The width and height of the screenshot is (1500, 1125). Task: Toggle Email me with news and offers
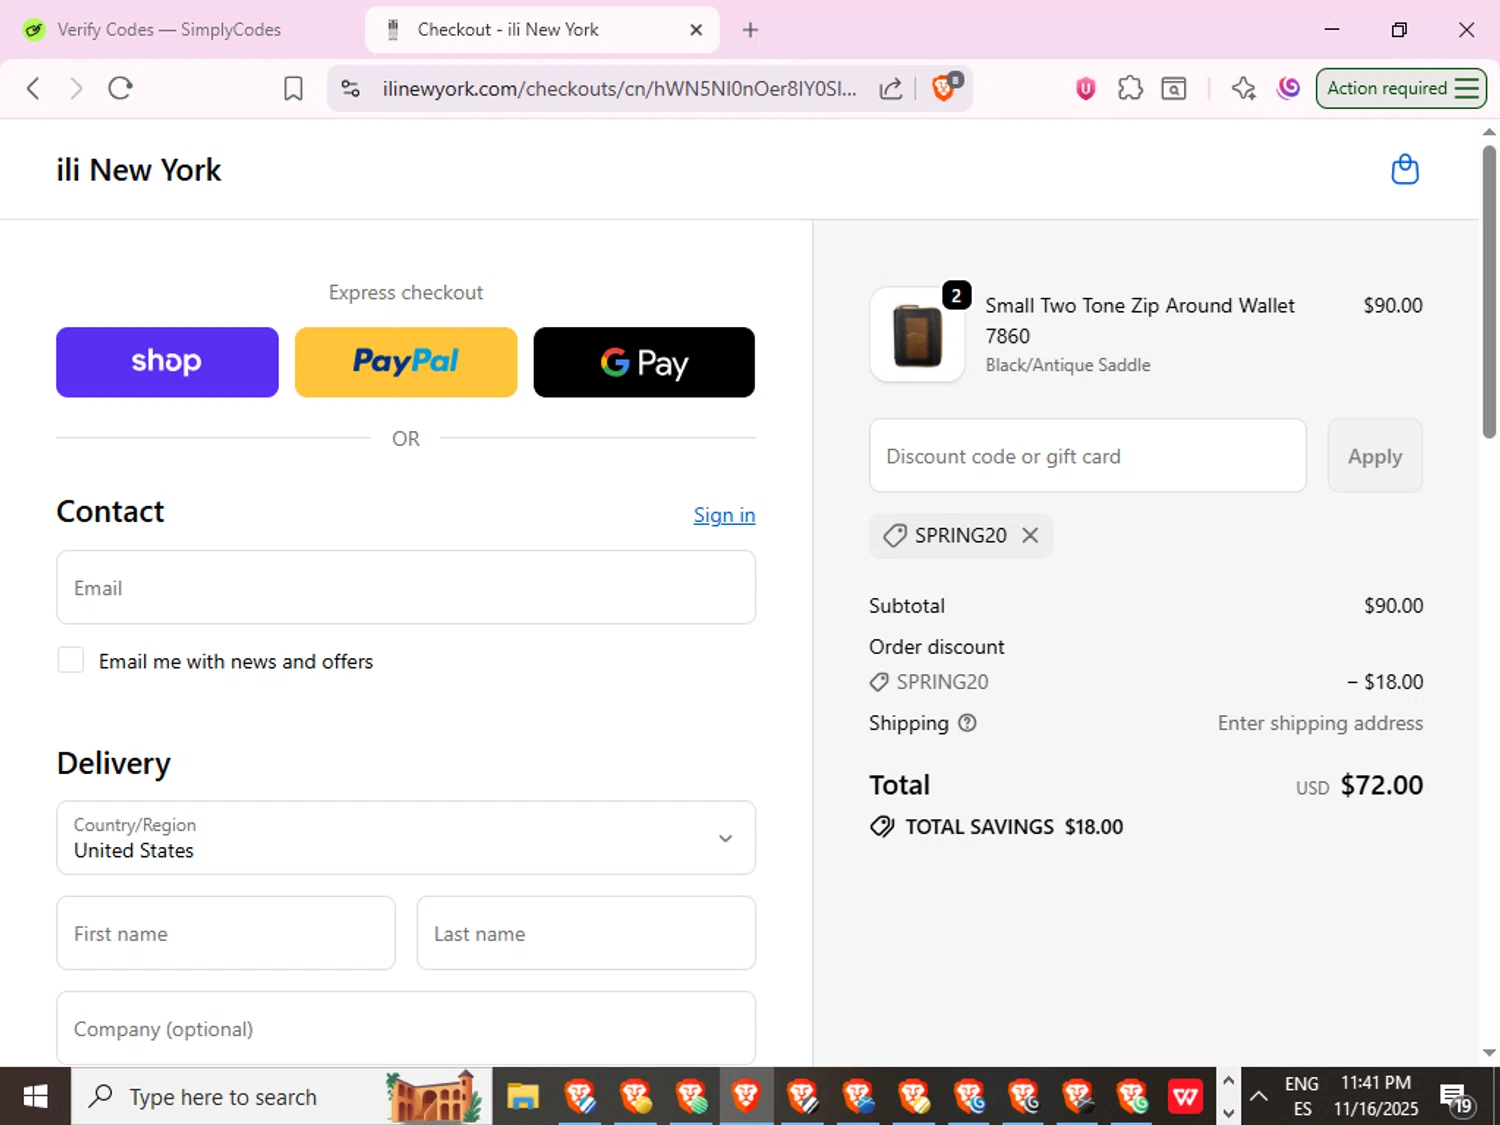(71, 660)
